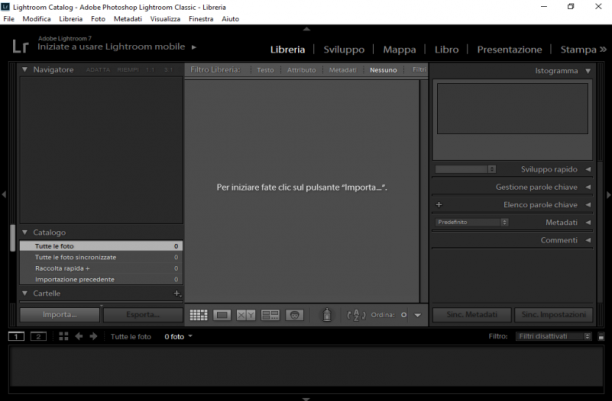Image resolution: width=612 pixels, height=401 pixels.
Task: Go forward with the right arrow icon
Action: 93,336
